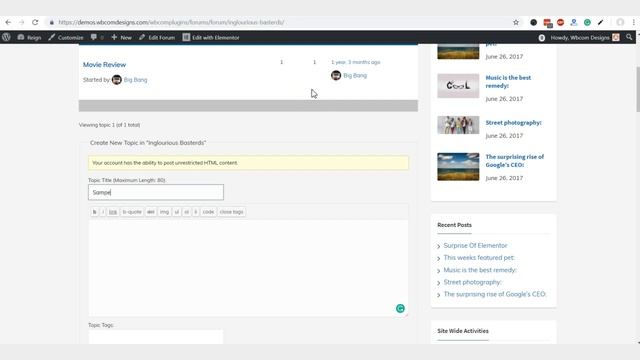Open Customize in the admin bar
Screen dimensions: 640x360
click(66, 37)
